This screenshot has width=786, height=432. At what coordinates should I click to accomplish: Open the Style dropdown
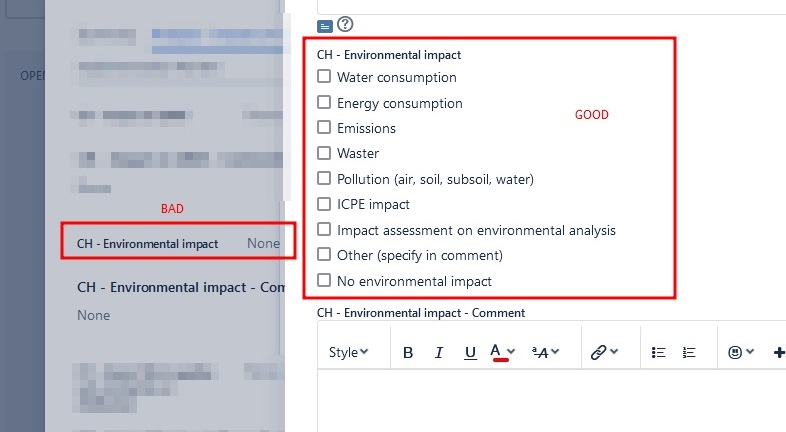pos(348,352)
